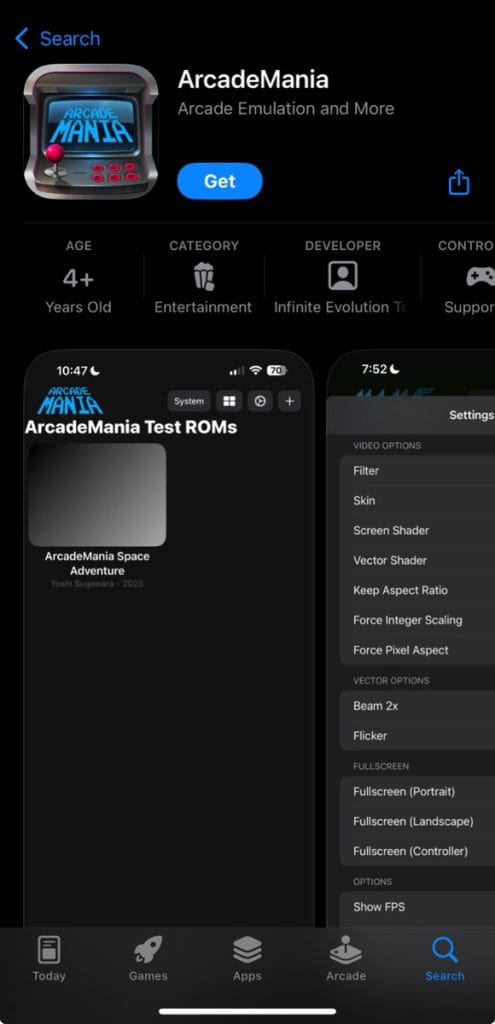Tap the back chevron arrow
This screenshot has width=495, height=1024.
pyautogui.click(x=22, y=39)
